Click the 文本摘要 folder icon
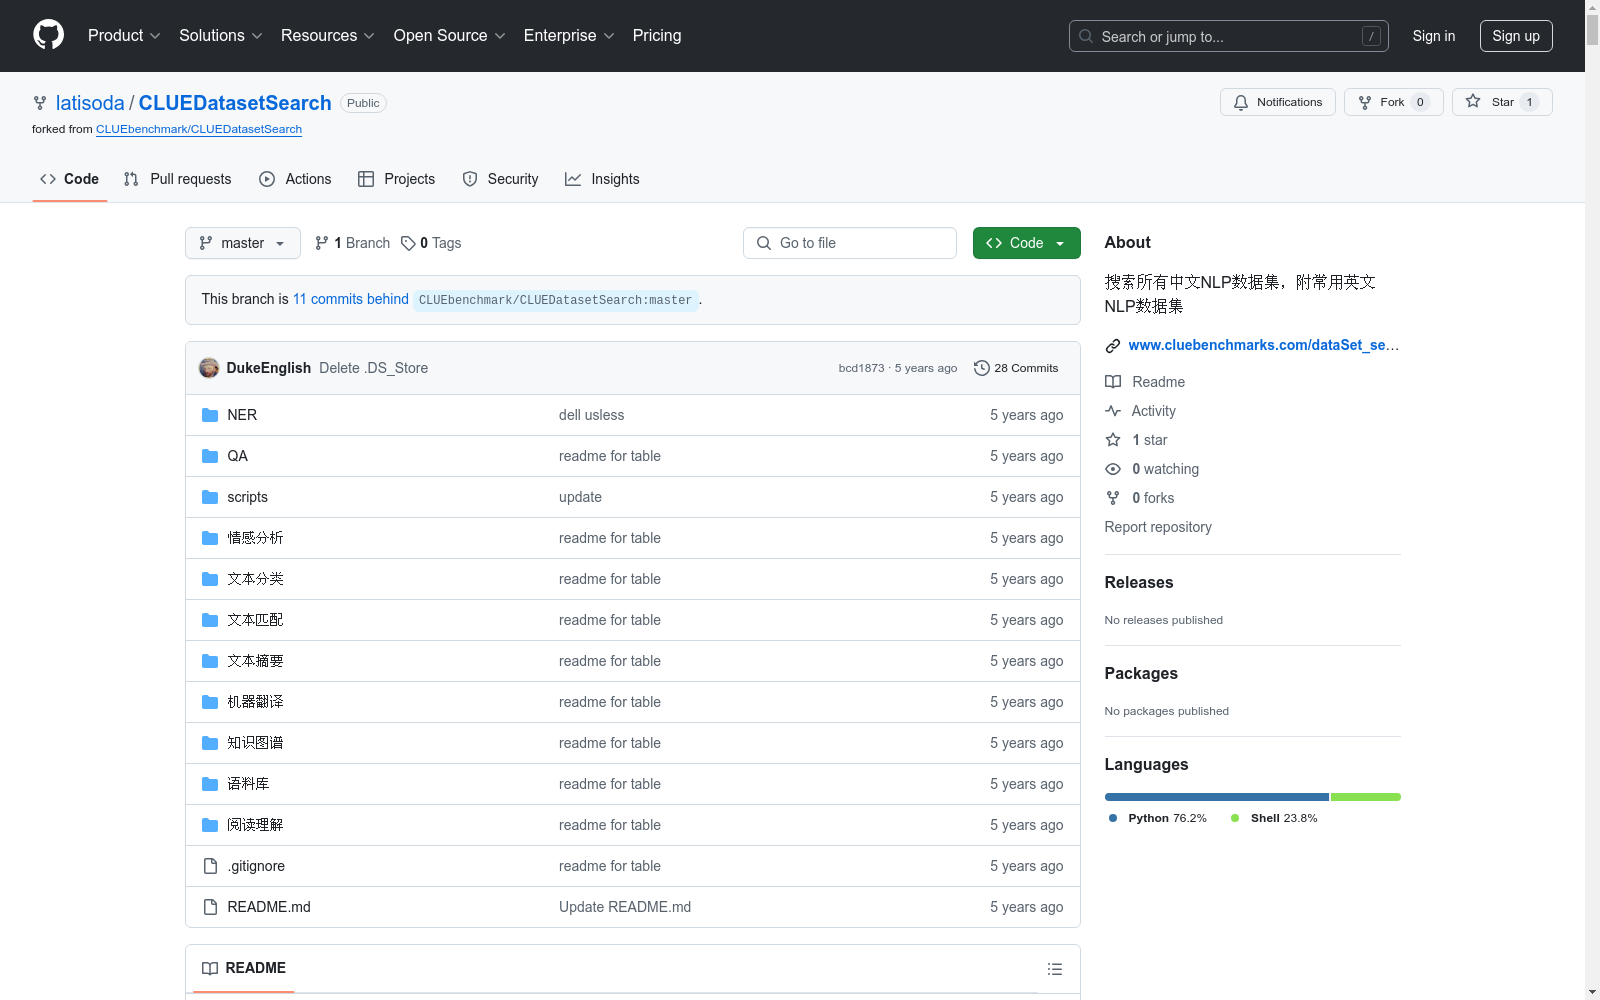 (210, 661)
